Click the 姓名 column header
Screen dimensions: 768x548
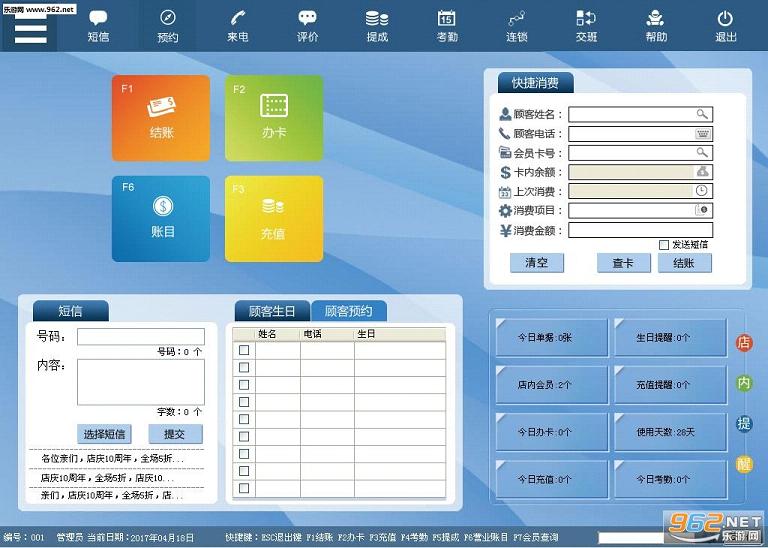tap(278, 334)
